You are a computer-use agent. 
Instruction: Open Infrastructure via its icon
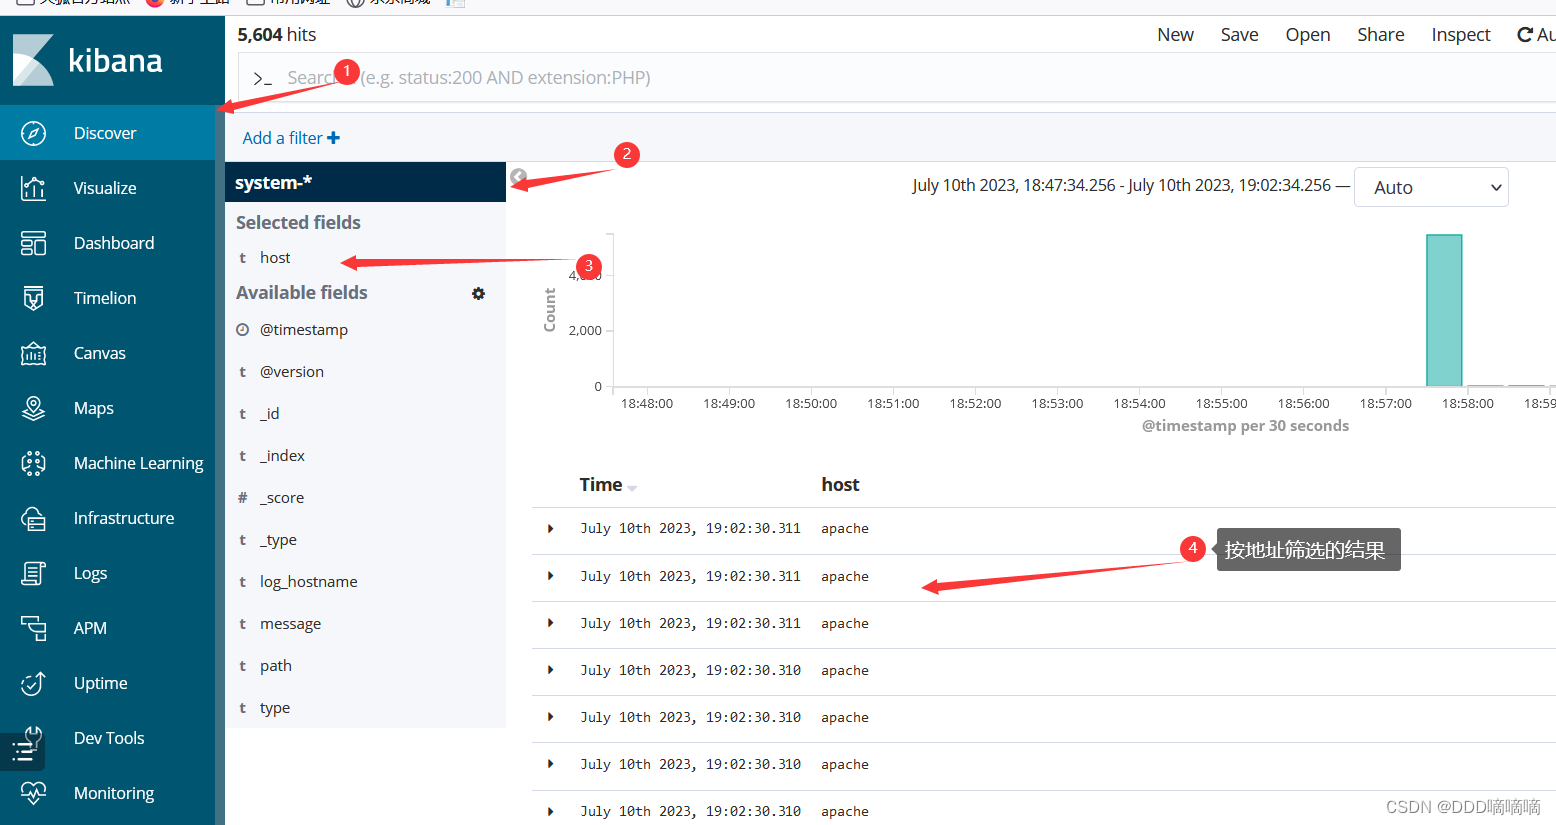(x=33, y=518)
